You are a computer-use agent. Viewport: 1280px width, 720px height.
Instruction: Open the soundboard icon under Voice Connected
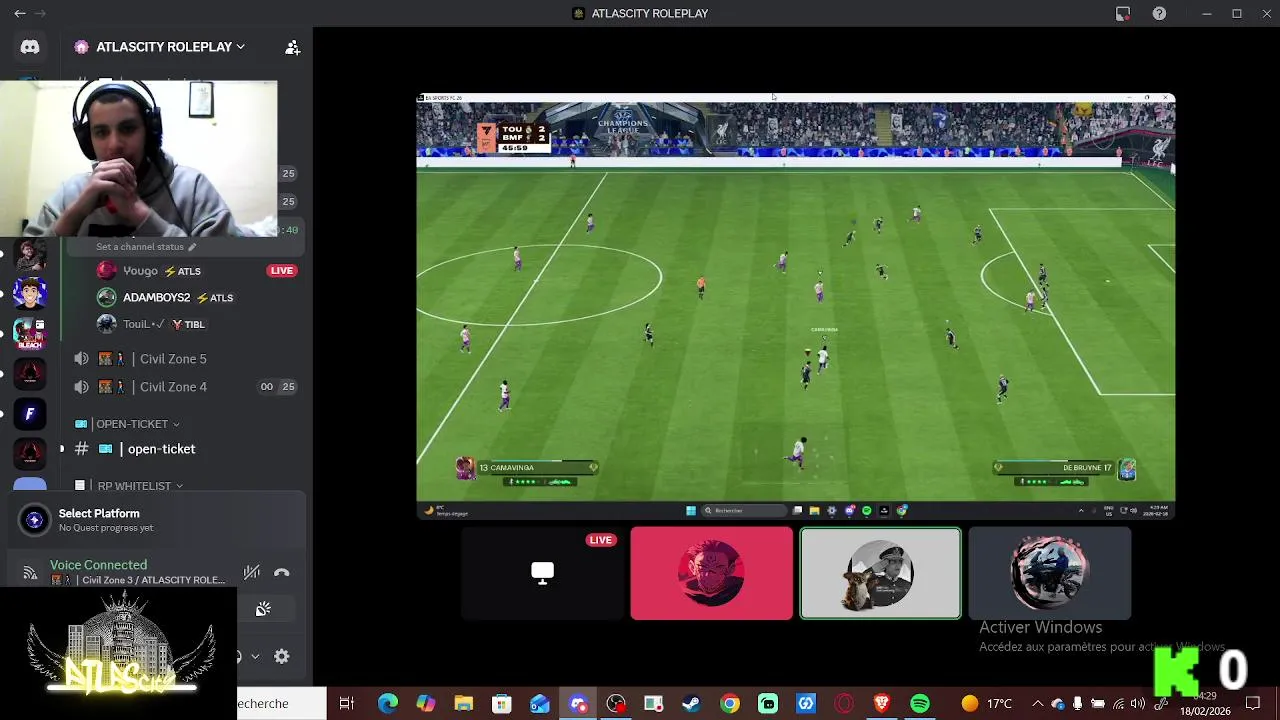pyautogui.click(x=263, y=609)
